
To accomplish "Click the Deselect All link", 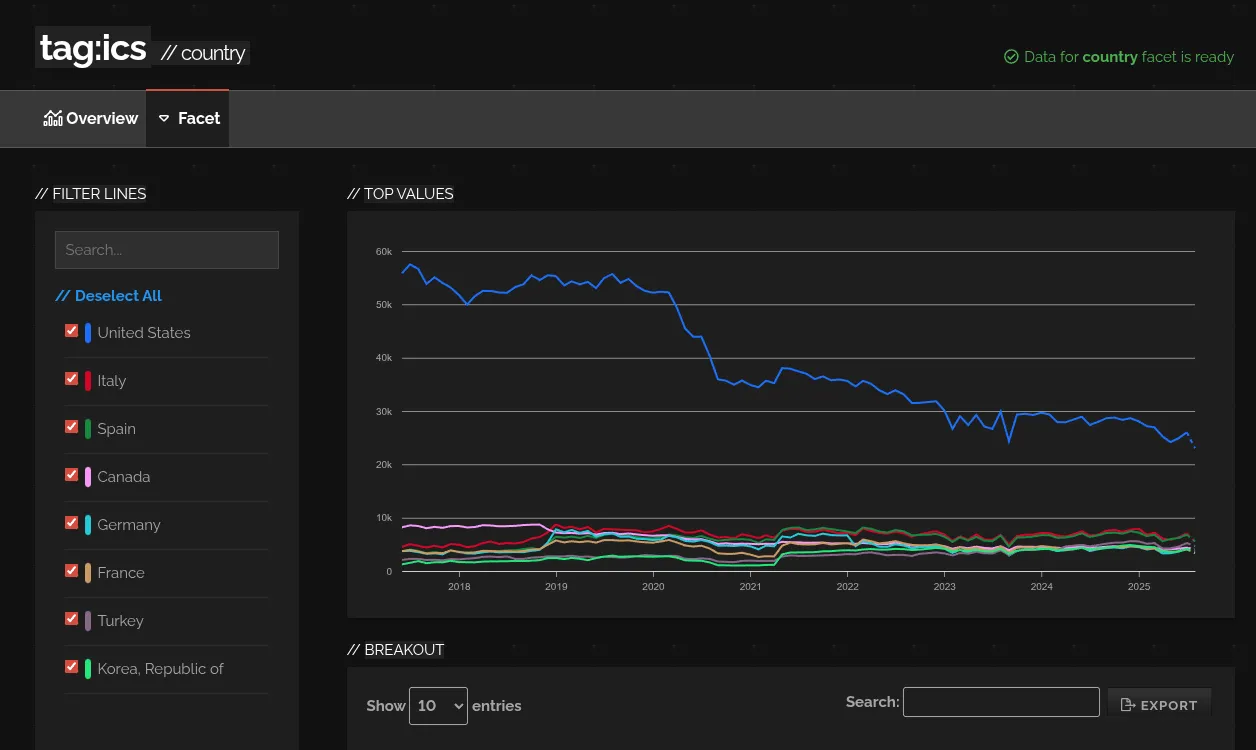I will (x=108, y=296).
